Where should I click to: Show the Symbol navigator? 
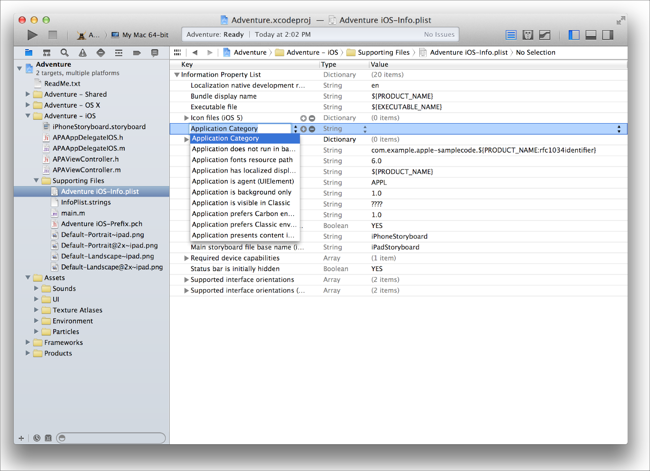point(46,53)
